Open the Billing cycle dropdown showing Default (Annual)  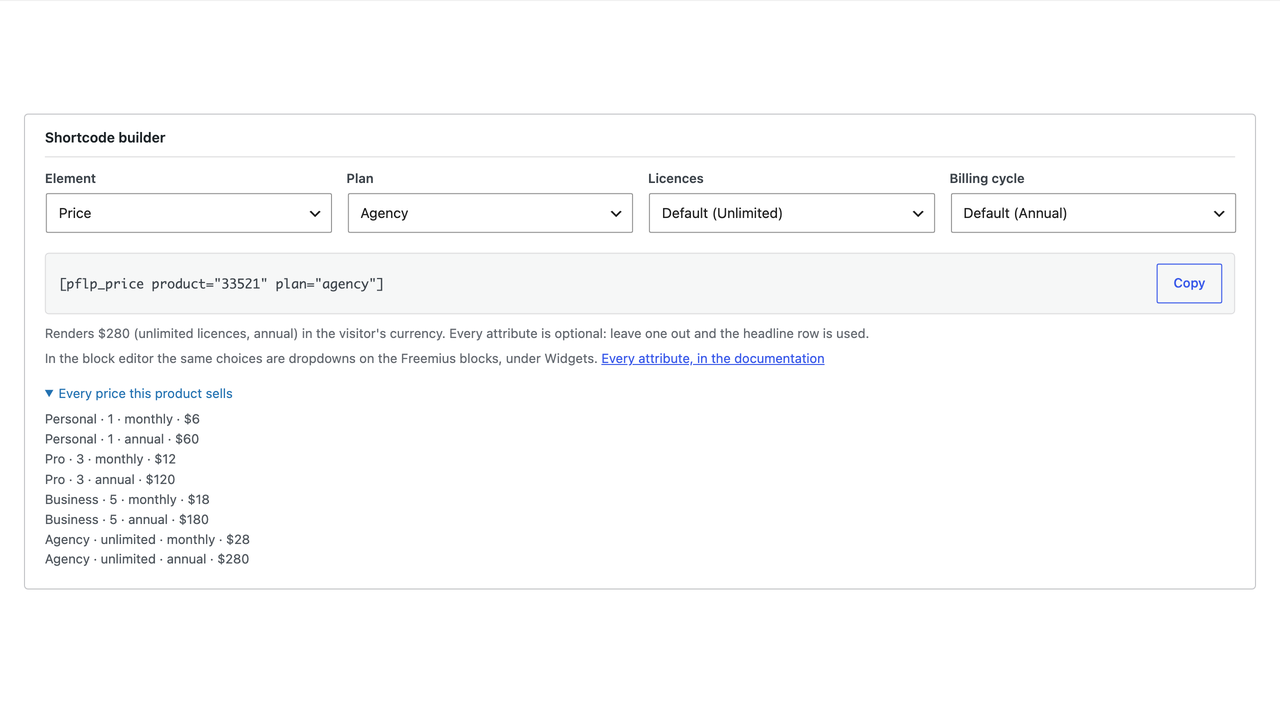pos(1093,213)
